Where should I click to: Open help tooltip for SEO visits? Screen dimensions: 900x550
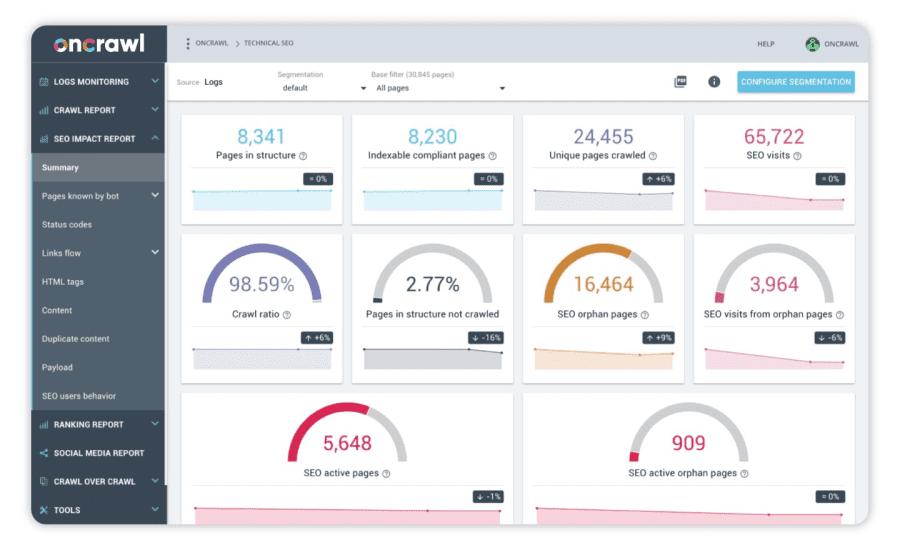coord(797,156)
